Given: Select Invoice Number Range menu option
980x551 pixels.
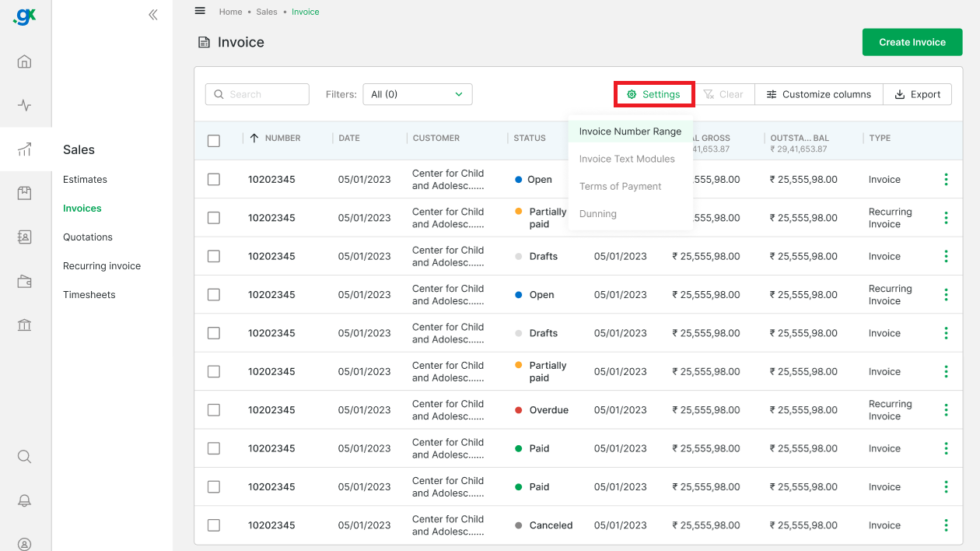Looking at the screenshot, I should point(630,131).
